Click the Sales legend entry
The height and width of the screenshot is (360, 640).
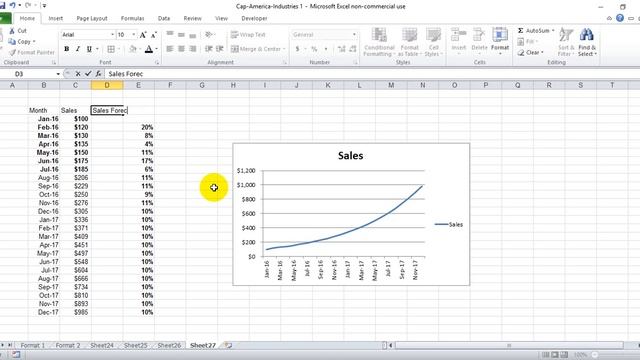pos(449,224)
